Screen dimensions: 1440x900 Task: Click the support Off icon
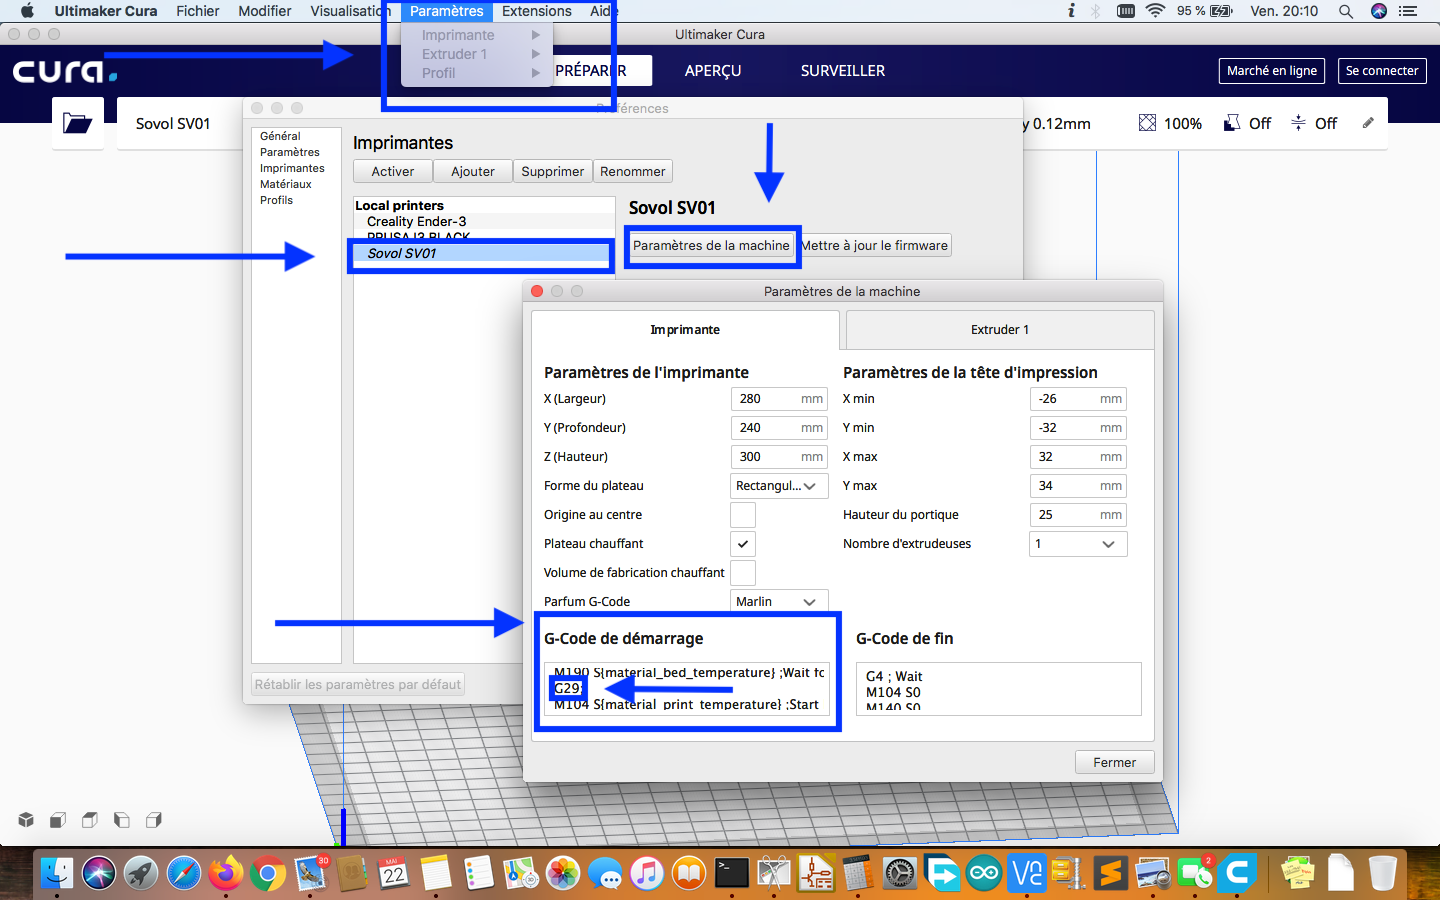point(1232,123)
